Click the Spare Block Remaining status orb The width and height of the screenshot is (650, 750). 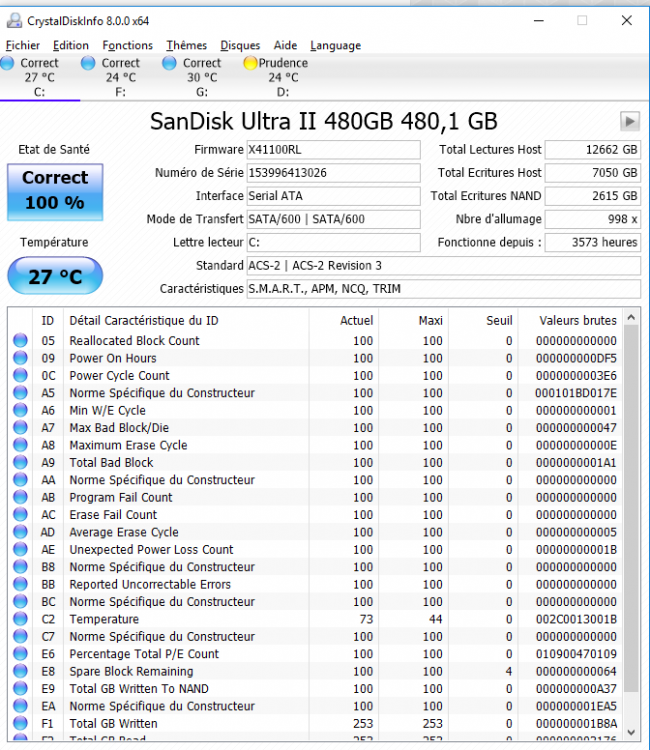click(20, 671)
